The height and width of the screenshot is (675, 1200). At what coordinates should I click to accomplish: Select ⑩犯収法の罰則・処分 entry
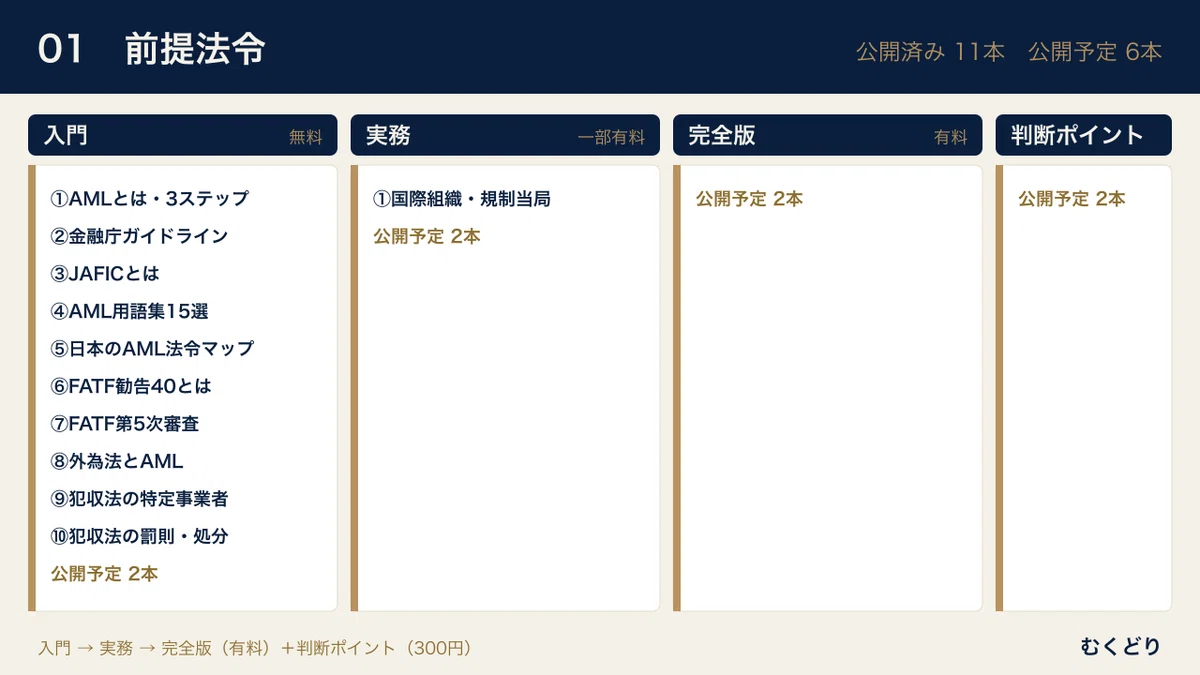(140, 536)
